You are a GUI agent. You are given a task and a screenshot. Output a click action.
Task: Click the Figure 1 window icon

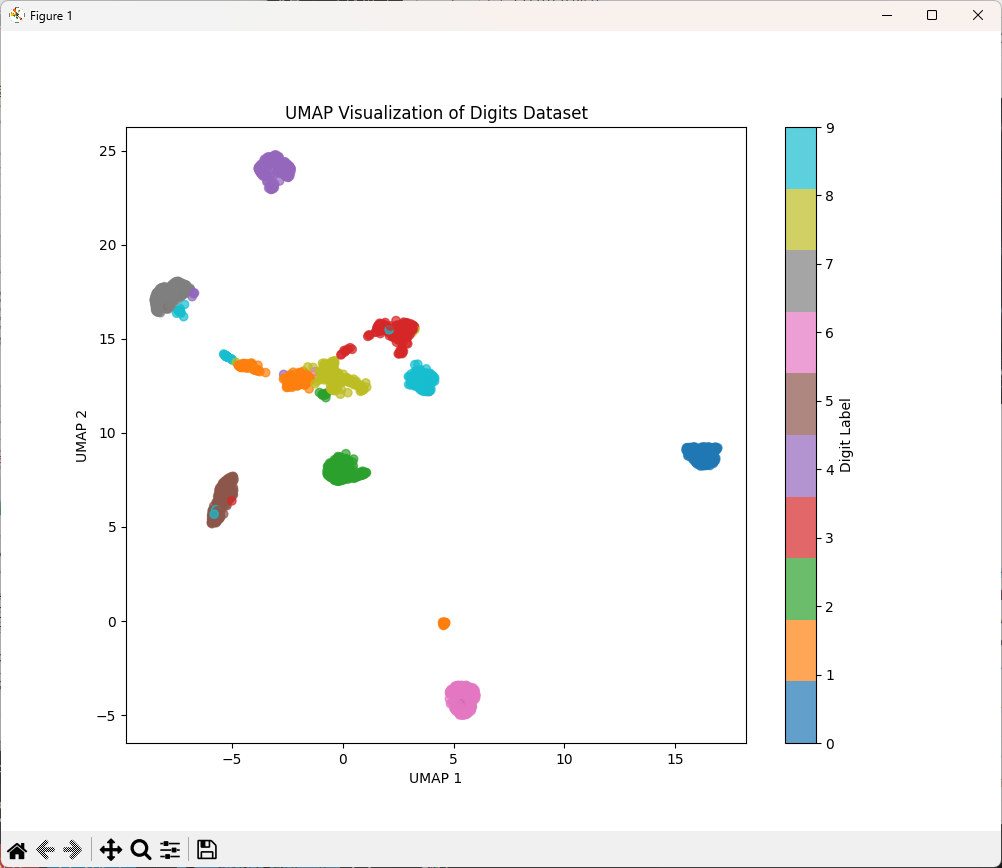[16, 15]
